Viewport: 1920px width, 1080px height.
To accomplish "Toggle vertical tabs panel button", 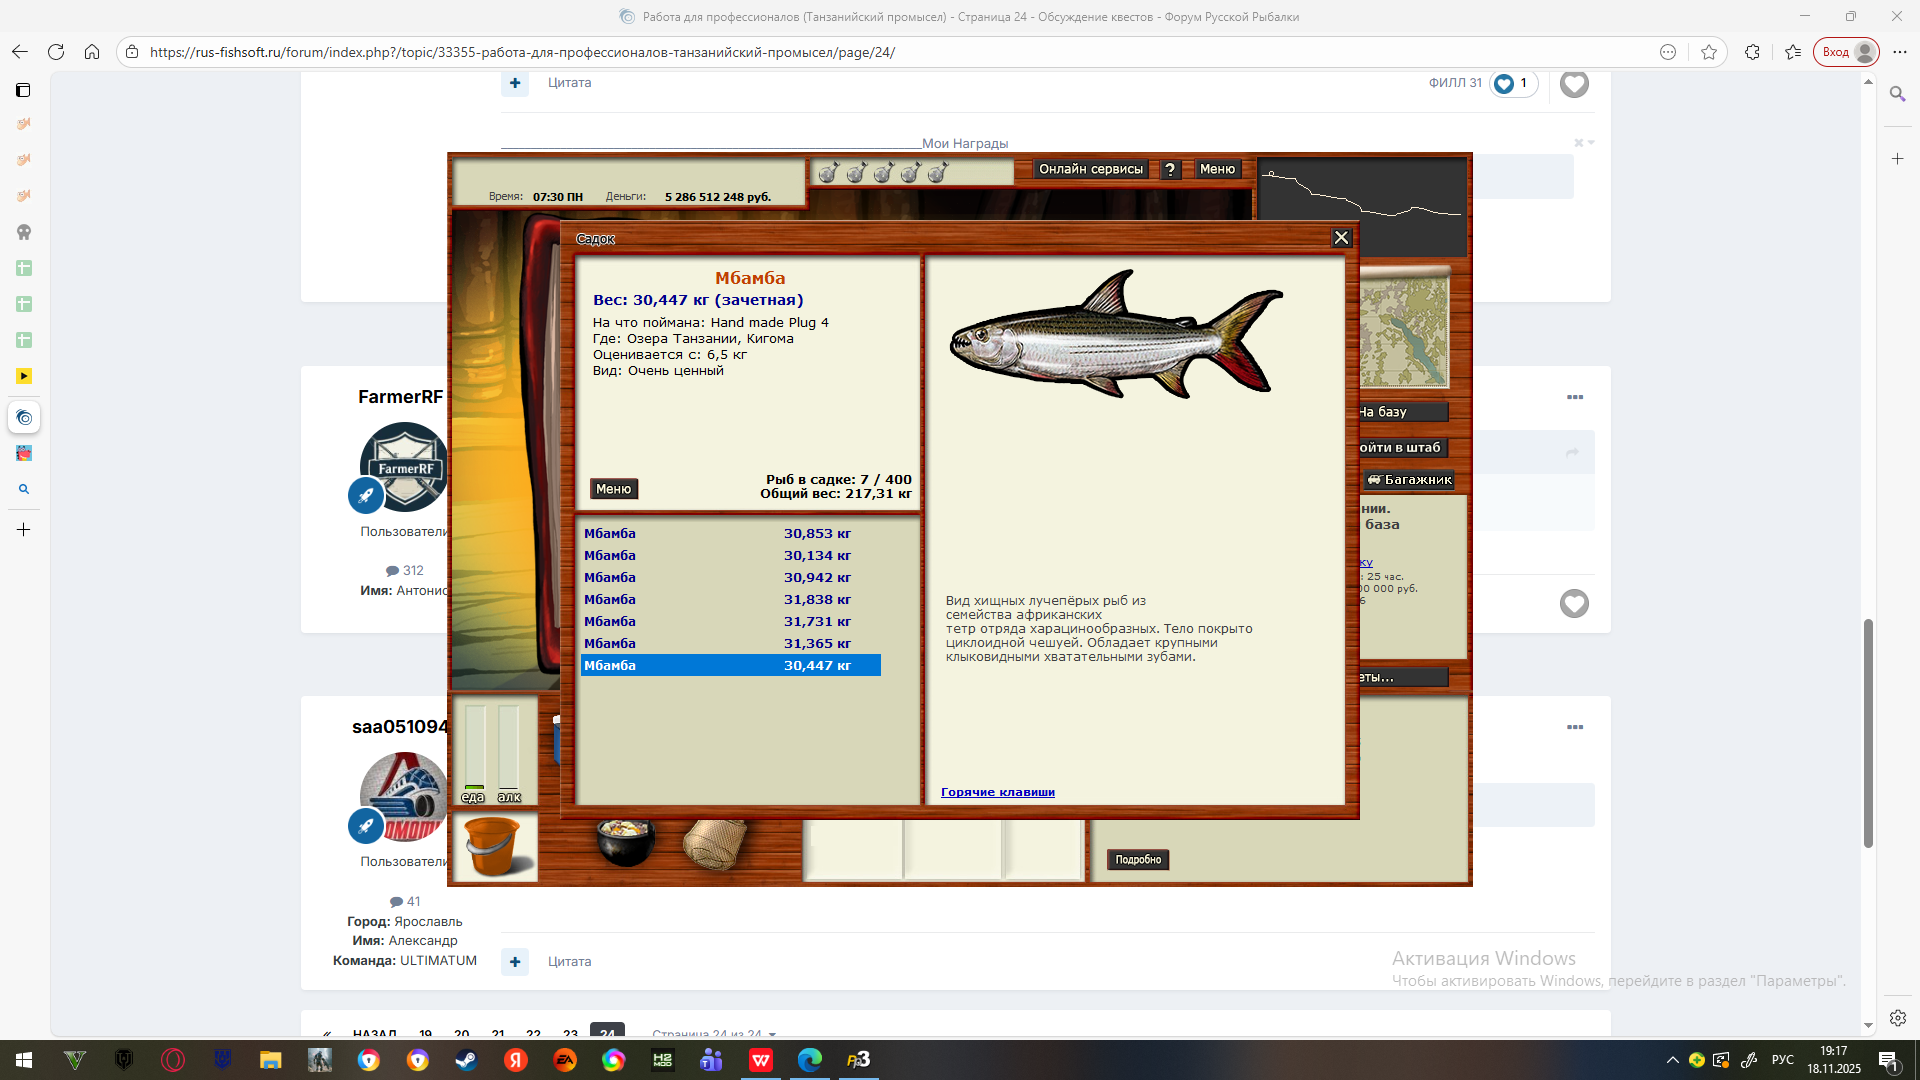I will tap(23, 90).
